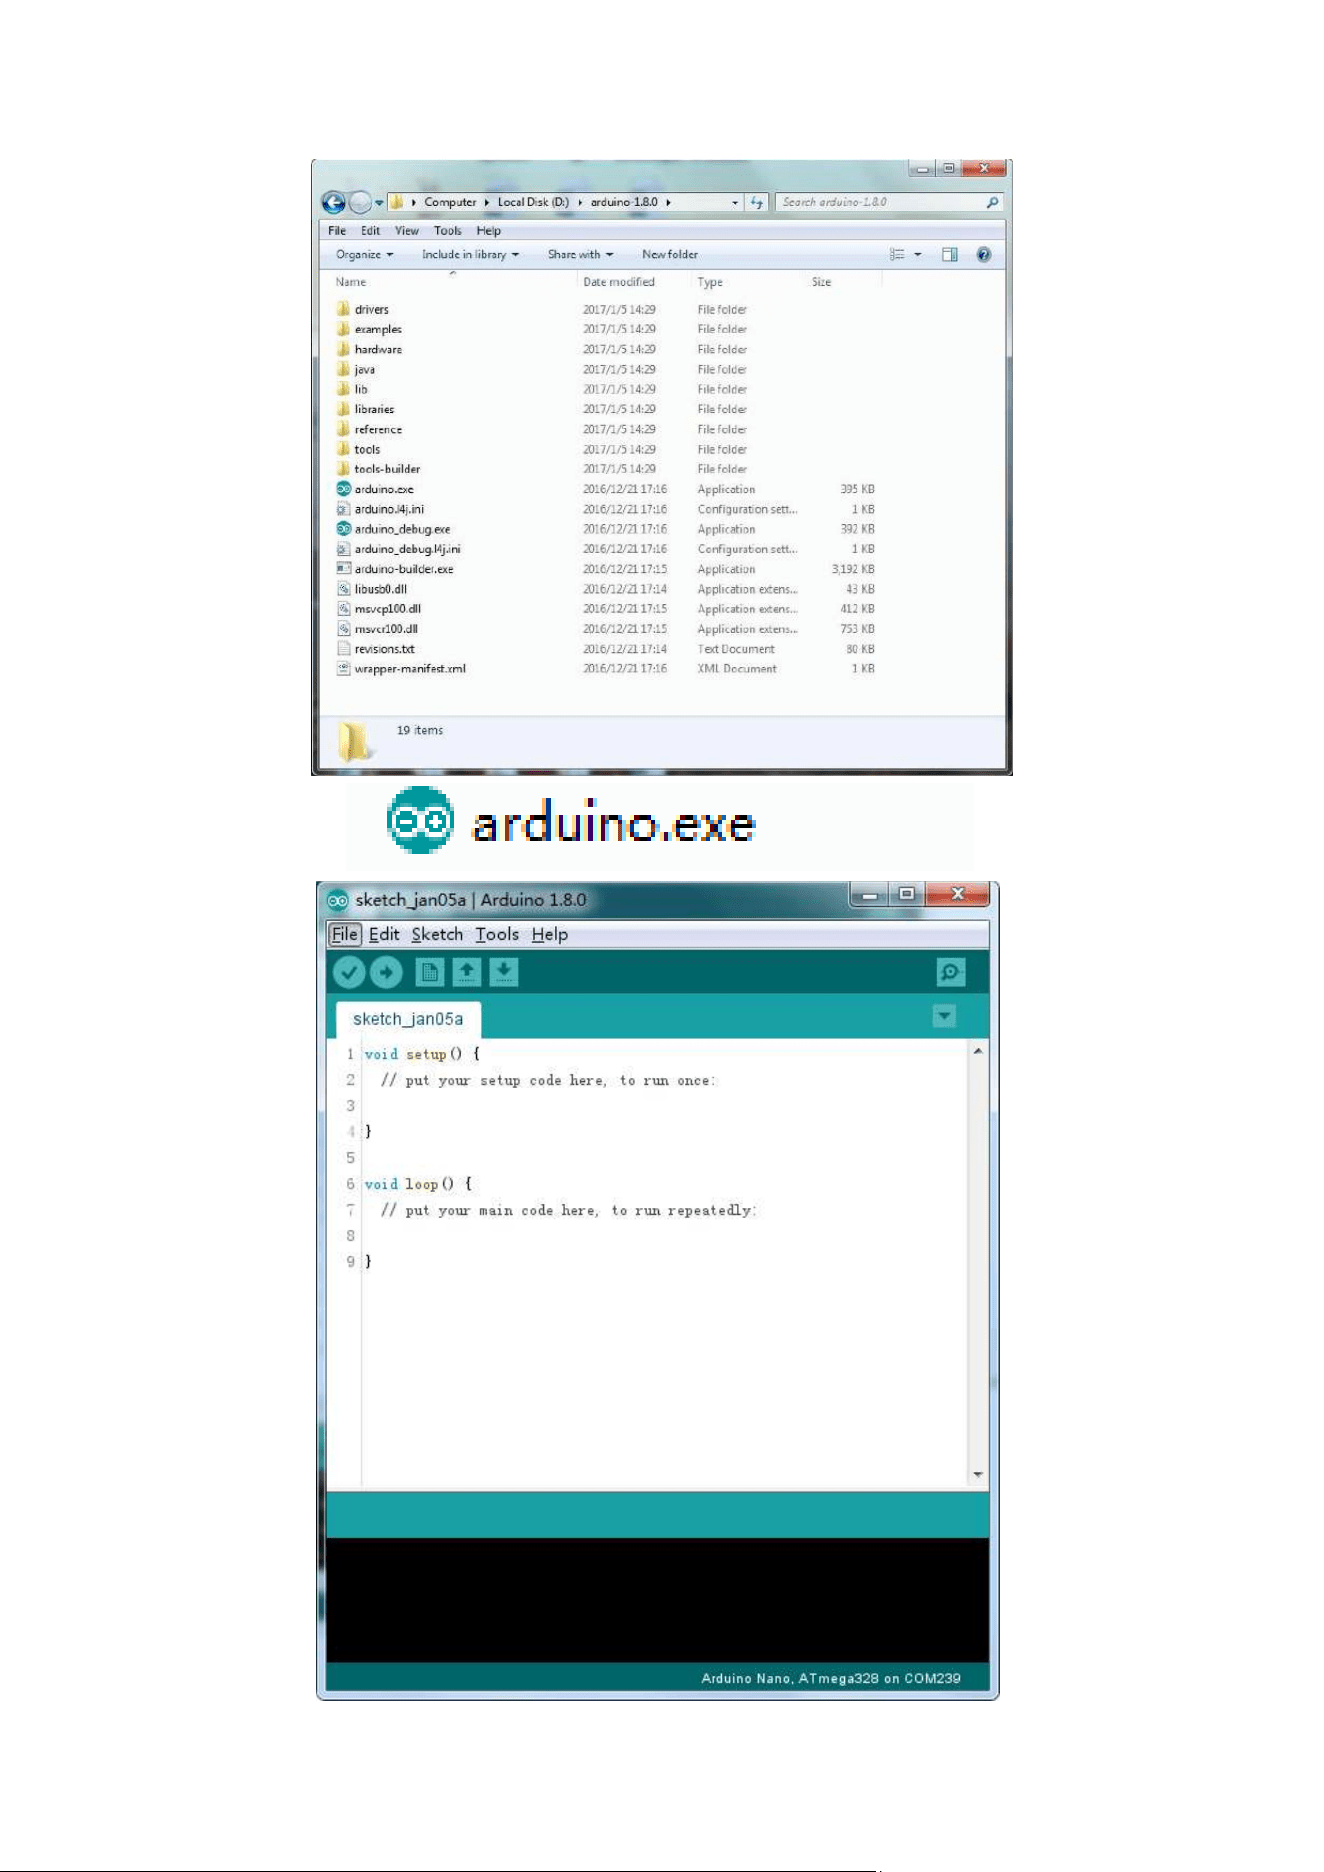Click line 6 void loop() code
1324x1872 pixels.
click(418, 1184)
